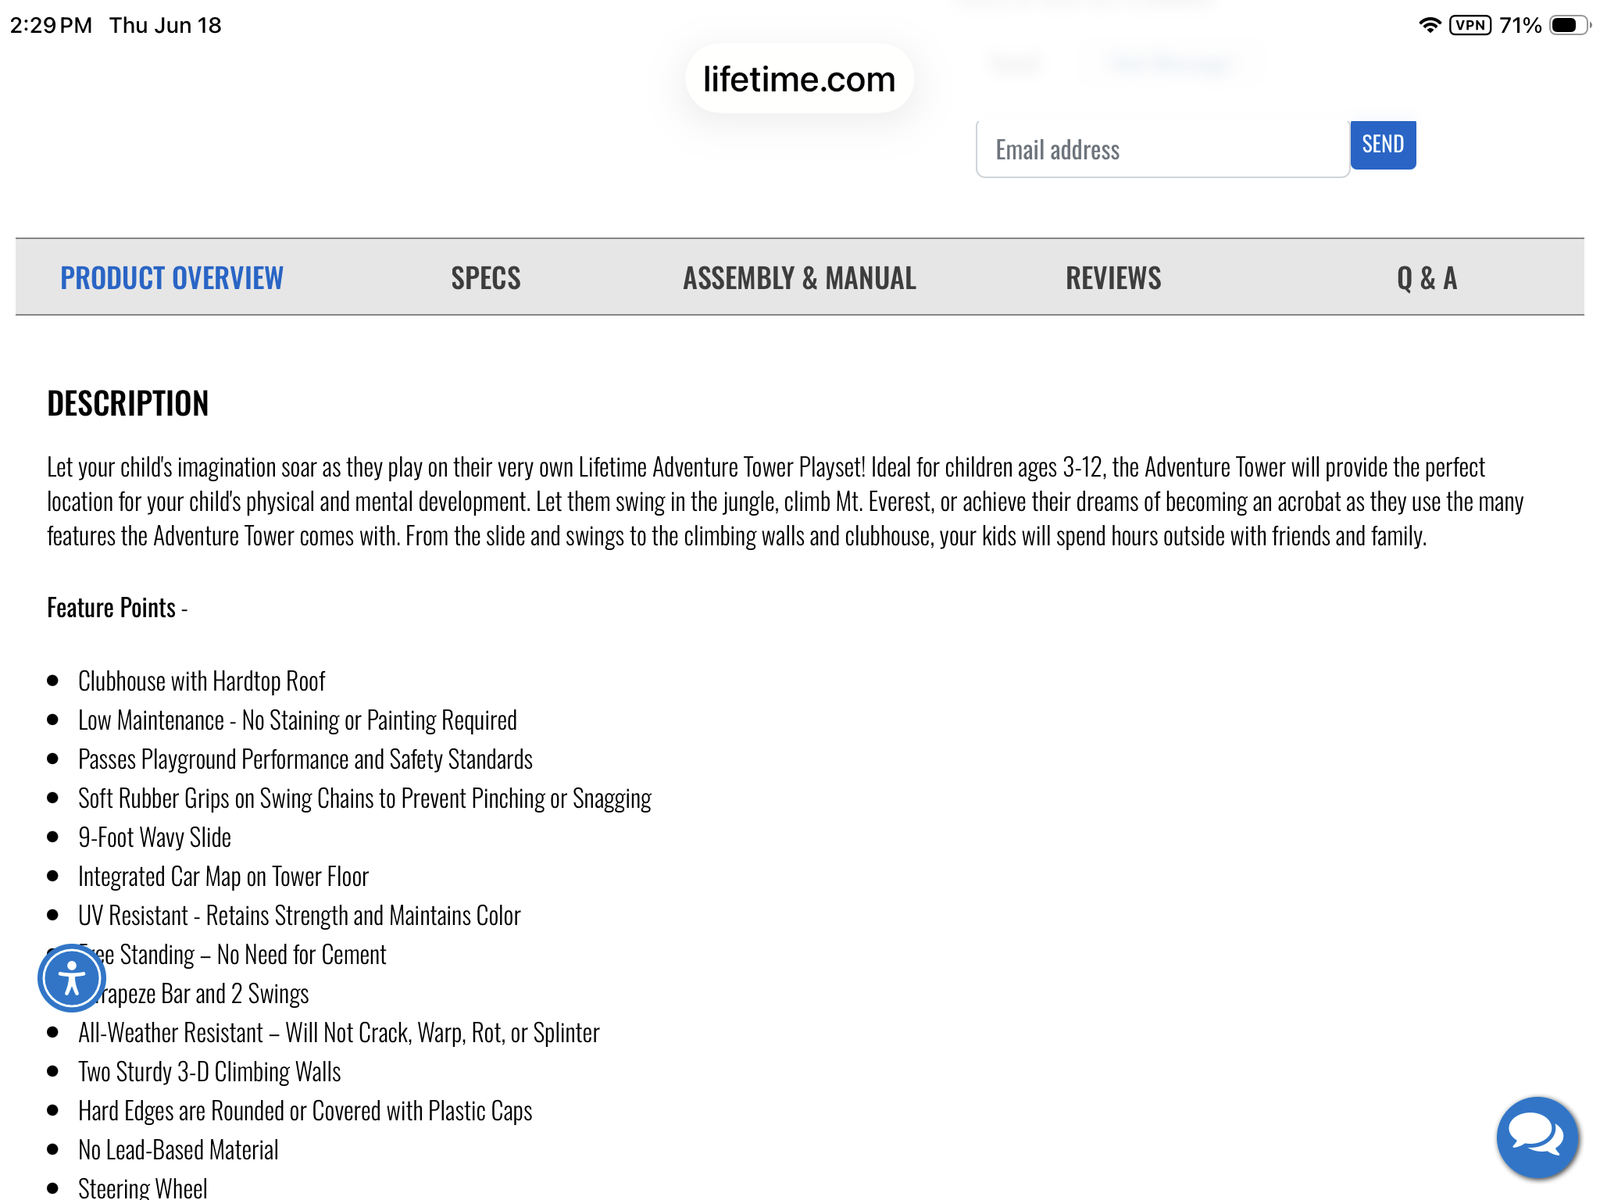Click 'All-Weather Resistant – Will Not Crack' bullet

coord(339,1032)
